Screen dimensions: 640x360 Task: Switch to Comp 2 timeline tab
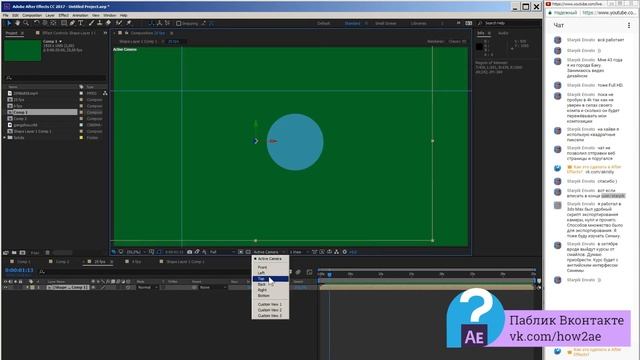point(62,262)
